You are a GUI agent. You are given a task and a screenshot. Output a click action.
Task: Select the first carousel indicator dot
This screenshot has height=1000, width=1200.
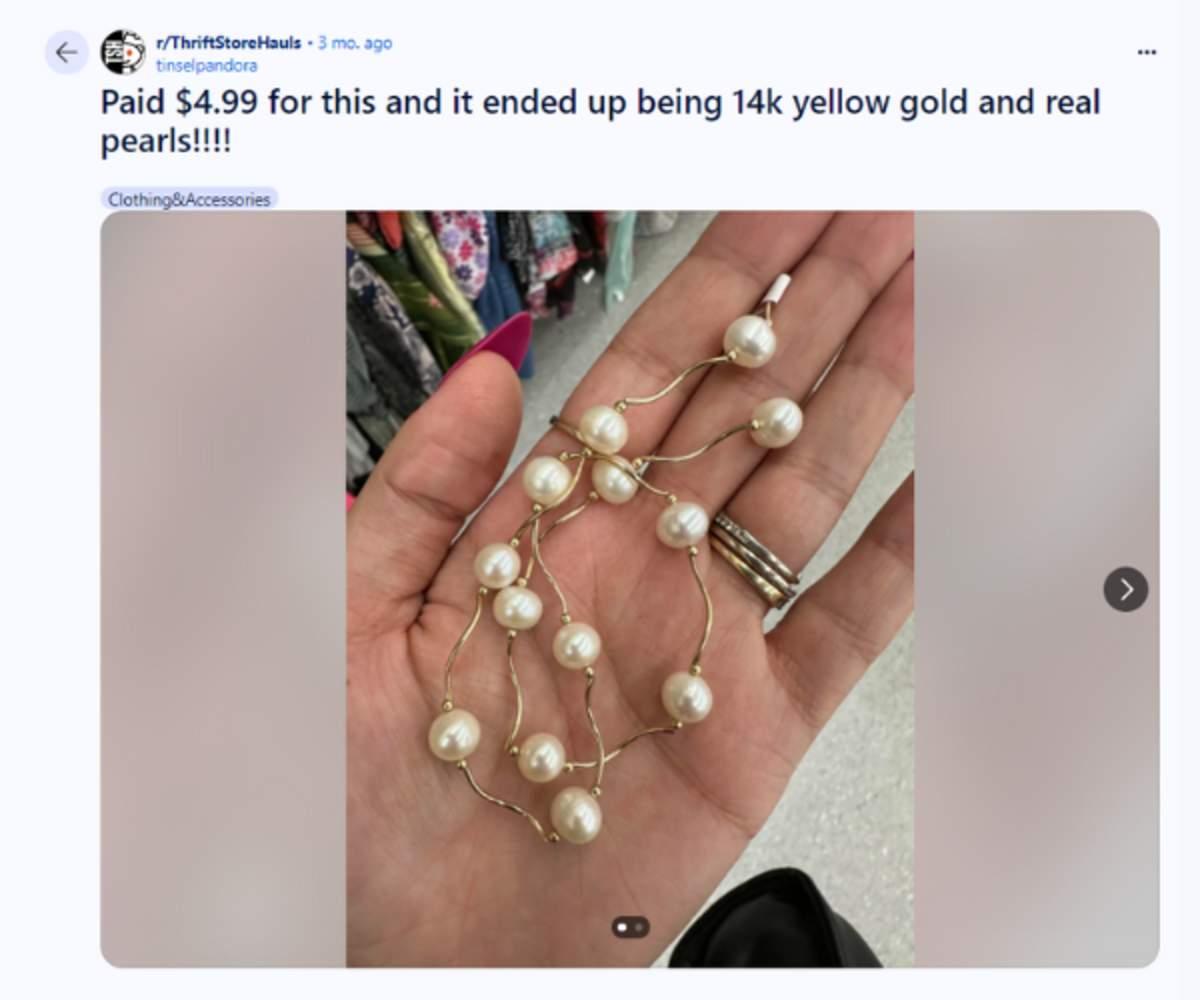pyautogui.click(x=623, y=927)
